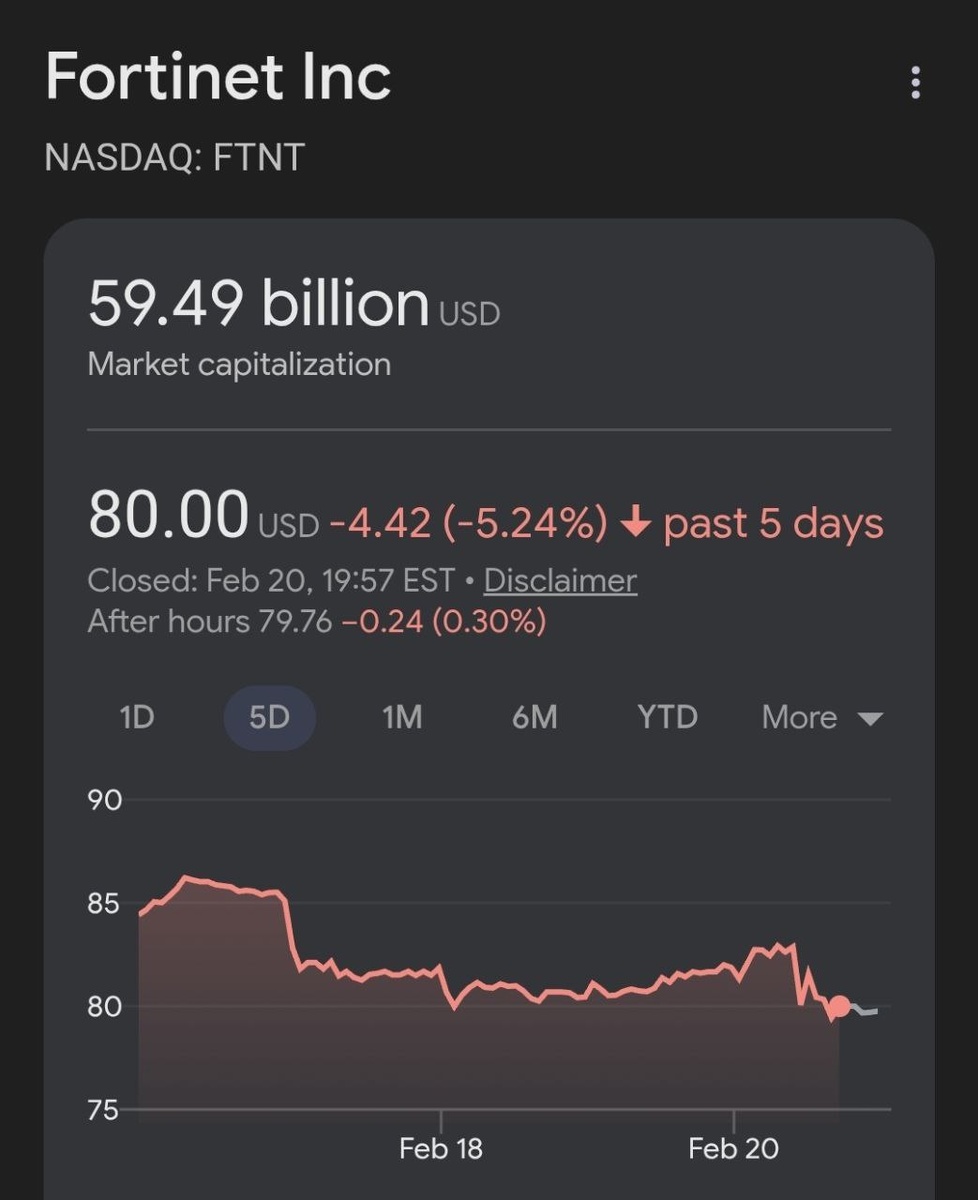Image resolution: width=978 pixels, height=1200 pixels.
Task: Switch to the 6M chart range
Action: 534,717
